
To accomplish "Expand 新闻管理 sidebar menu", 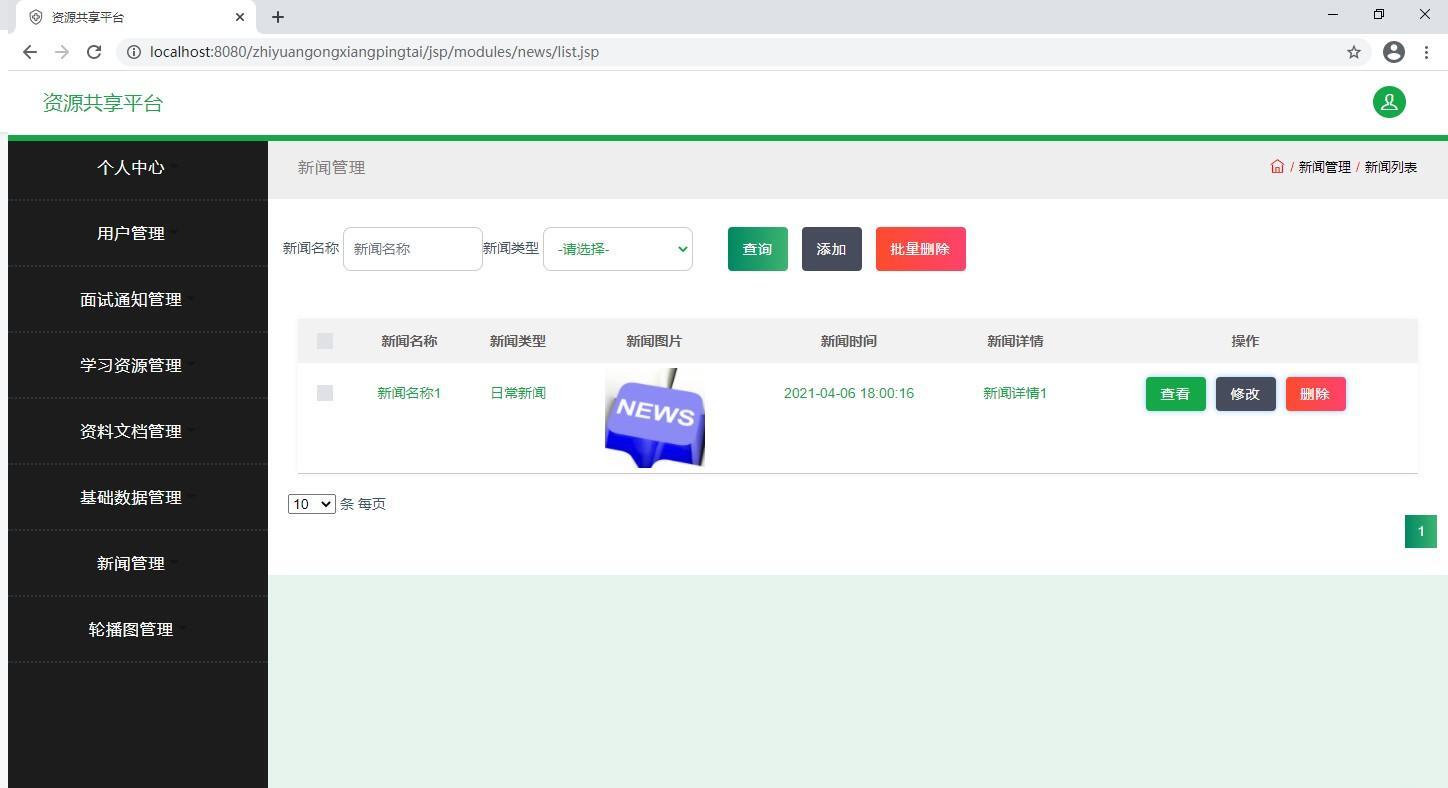I will pyautogui.click(x=138, y=563).
